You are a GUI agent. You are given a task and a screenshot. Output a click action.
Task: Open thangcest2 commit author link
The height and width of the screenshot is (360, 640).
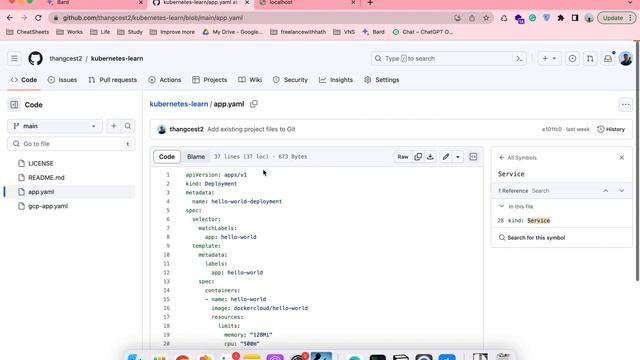click(x=187, y=129)
